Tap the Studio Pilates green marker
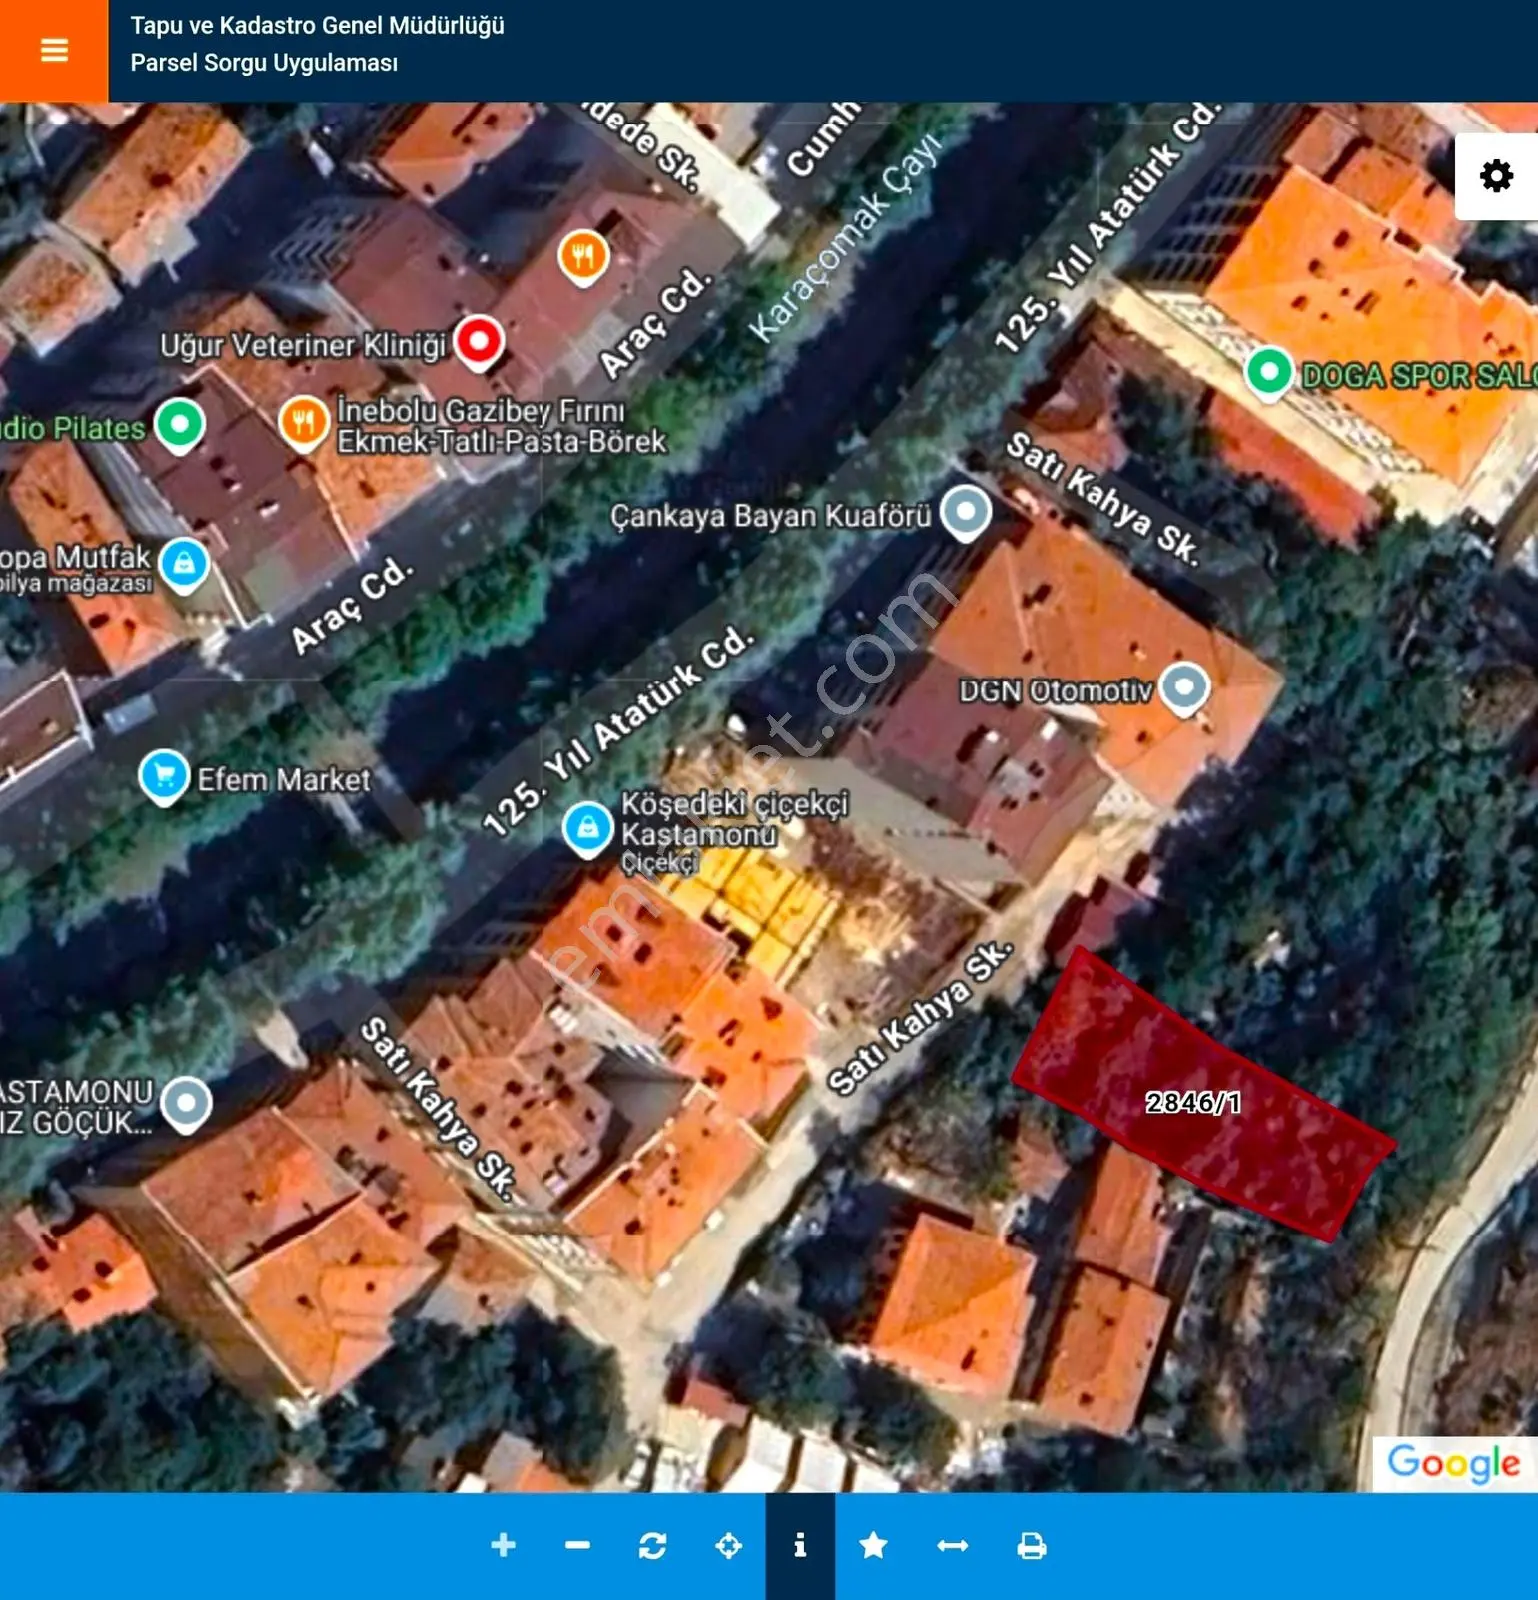Image resolution: width=1538 pixels, height=1600 pixels. [180, 426]
